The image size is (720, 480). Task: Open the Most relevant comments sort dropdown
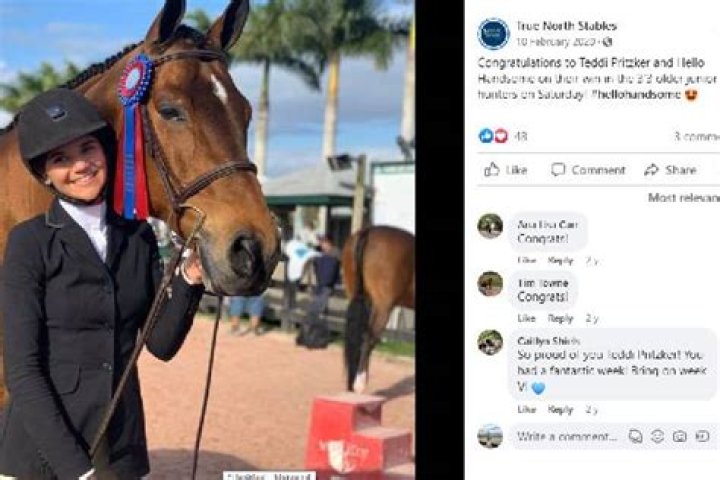pyautogui.click(x=684, y=198)
